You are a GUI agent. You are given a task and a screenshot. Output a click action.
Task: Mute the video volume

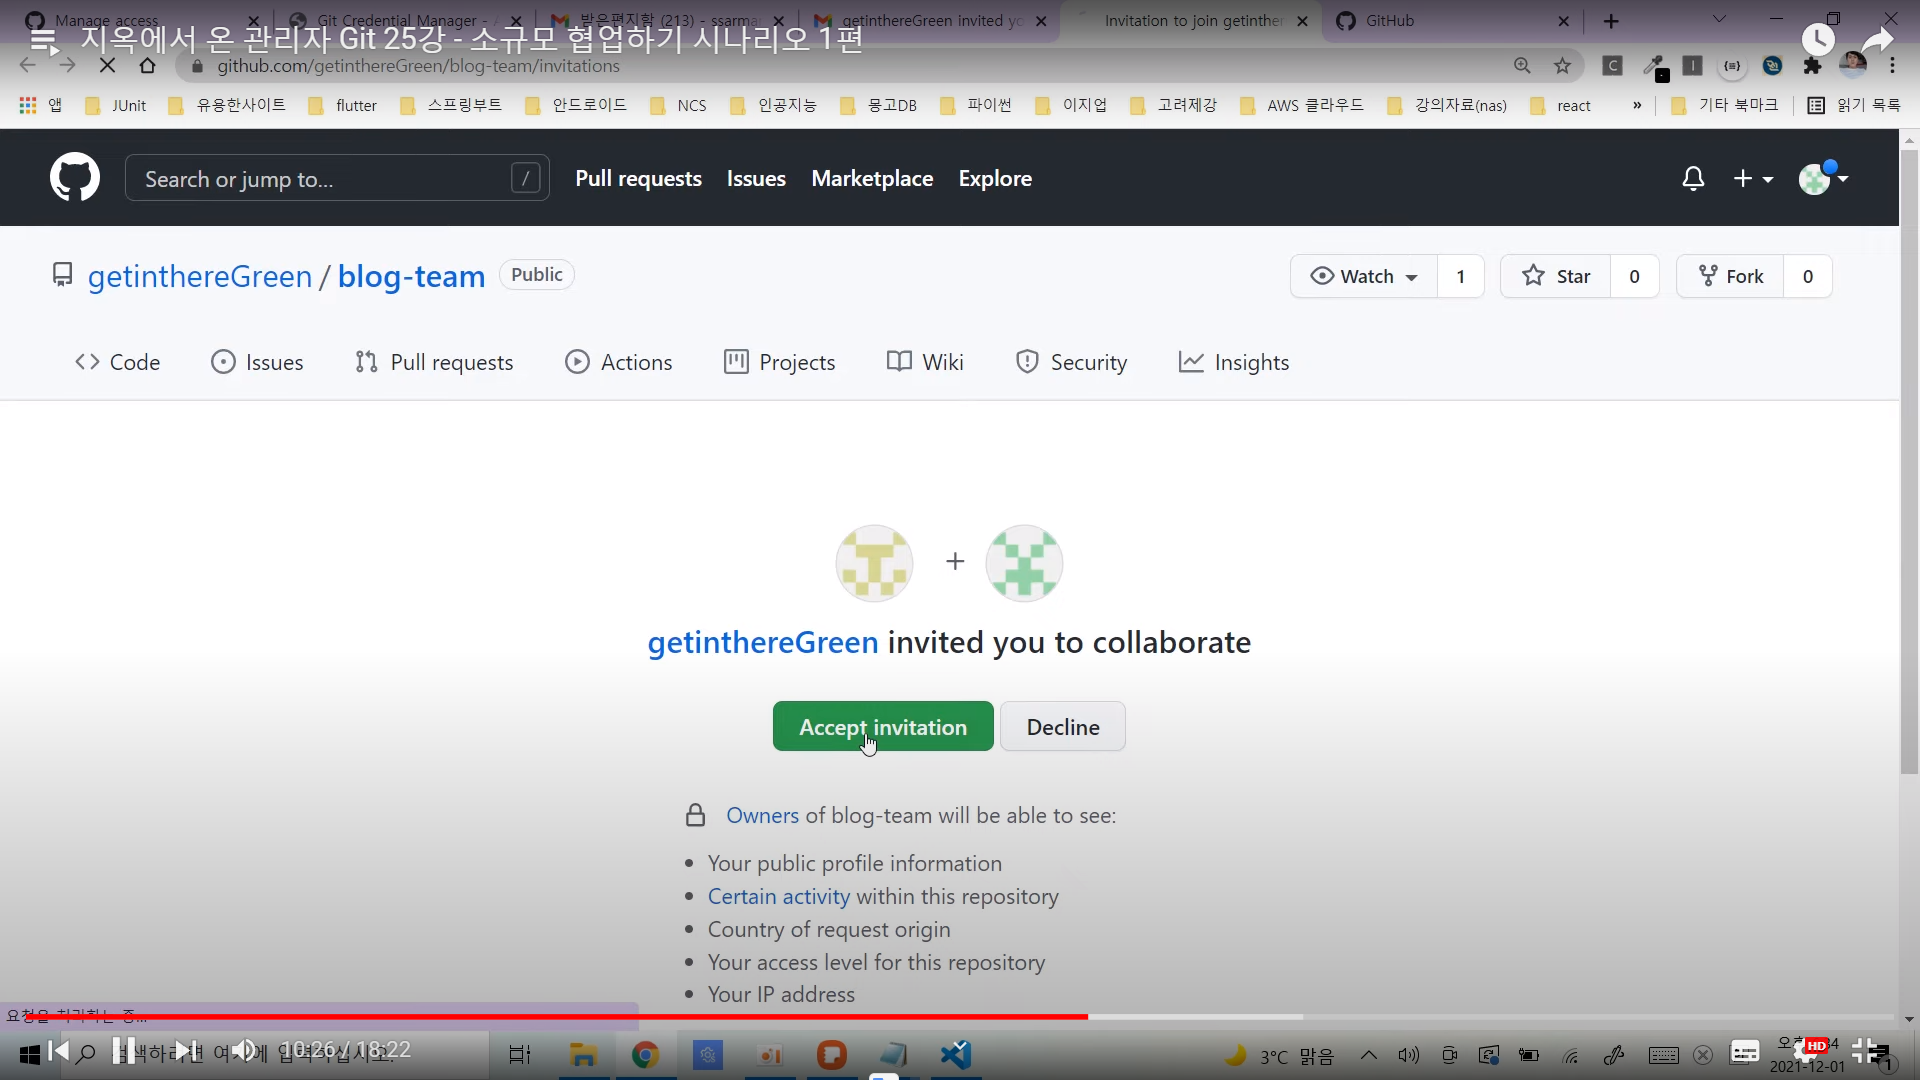tap(243, 1050)
